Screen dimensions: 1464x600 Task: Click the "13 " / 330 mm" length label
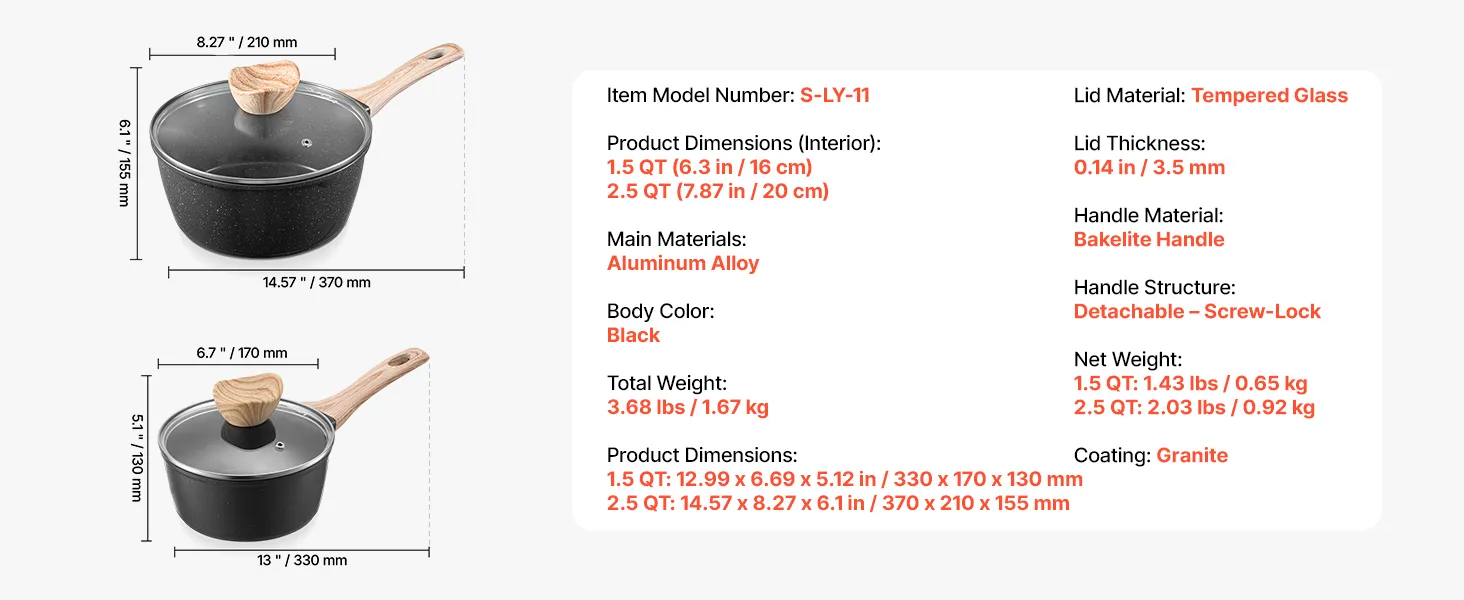[x=302, y=560]
